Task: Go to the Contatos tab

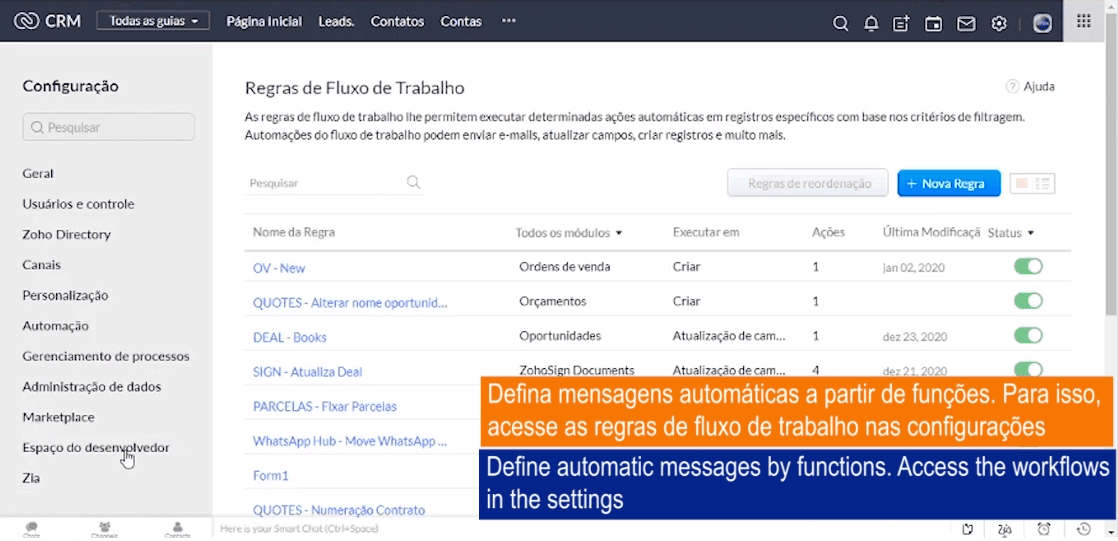Action: (x=397, y=21)
